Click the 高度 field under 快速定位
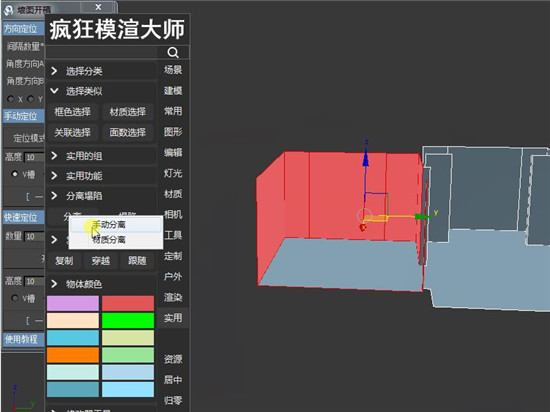This screenshot has height=412, width=550. 34,281
